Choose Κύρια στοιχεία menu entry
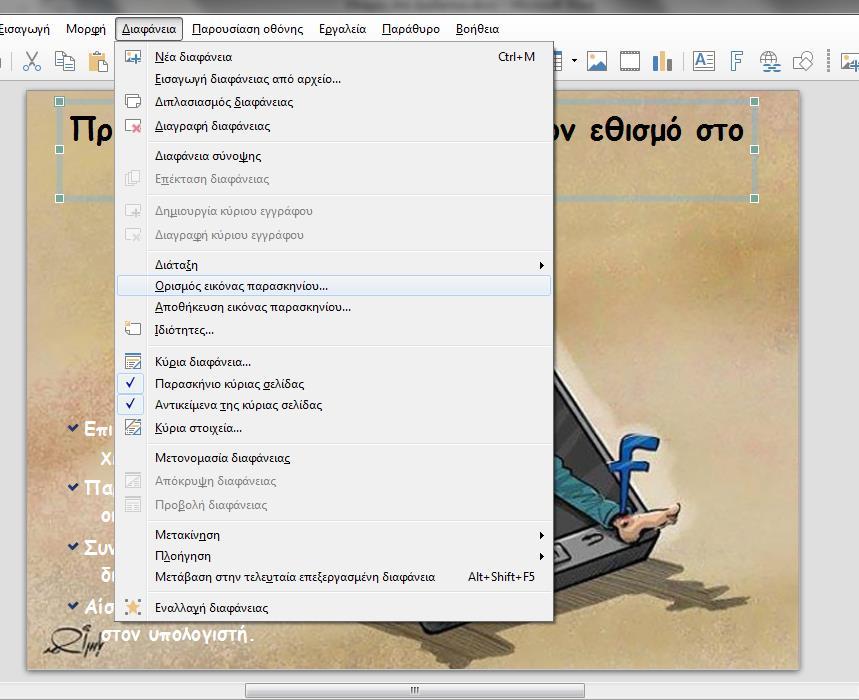This screenshot has width=859, height=700. [334, 428]
